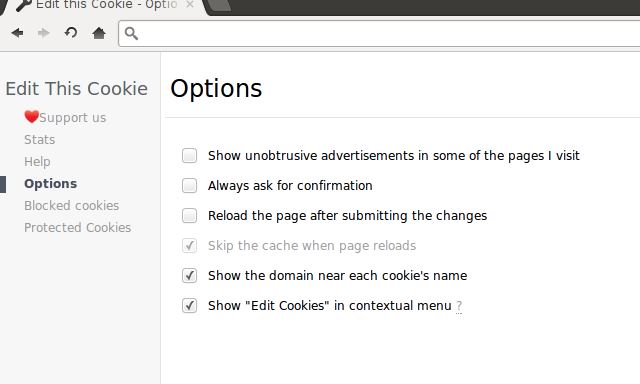
Task: Click the red heart Support icon
Action: 31,117
